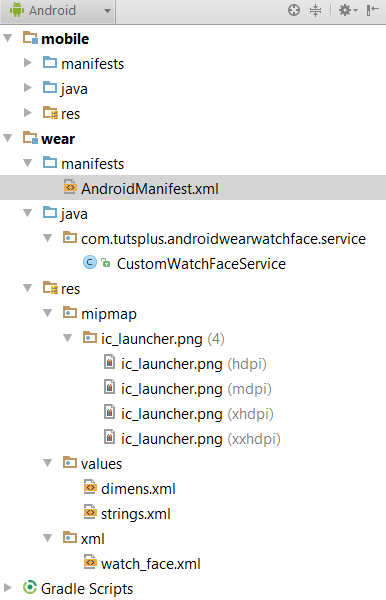Click the CustomWatchFaceService class icon
This screenshot has height=600, width=386.
90,262
